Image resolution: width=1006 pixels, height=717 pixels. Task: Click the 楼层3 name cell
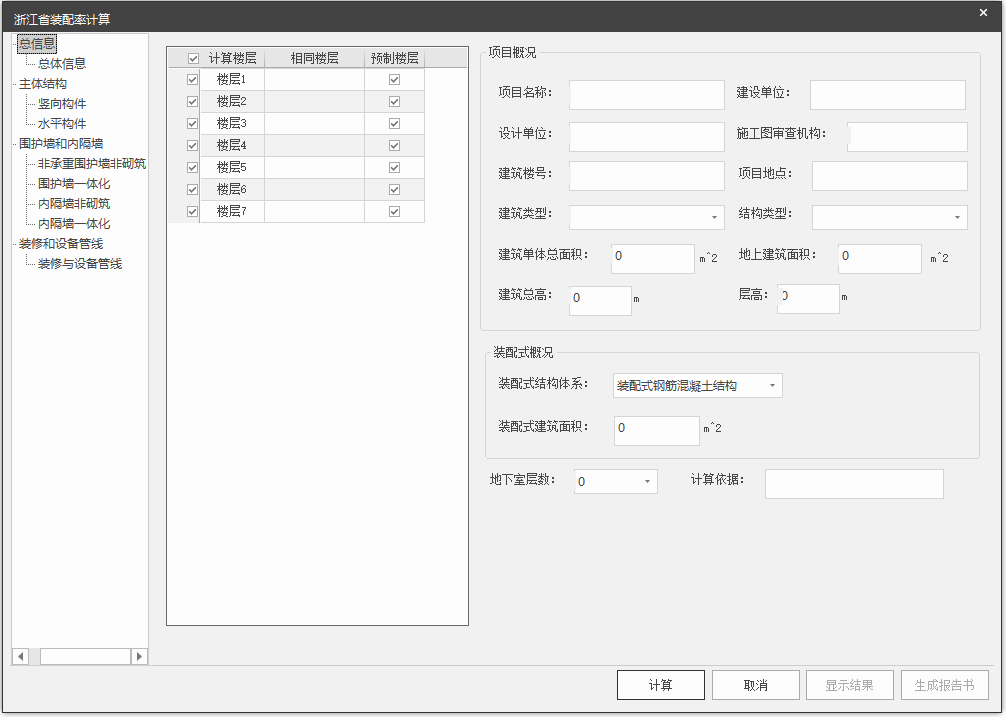click(x=232, y=123)
